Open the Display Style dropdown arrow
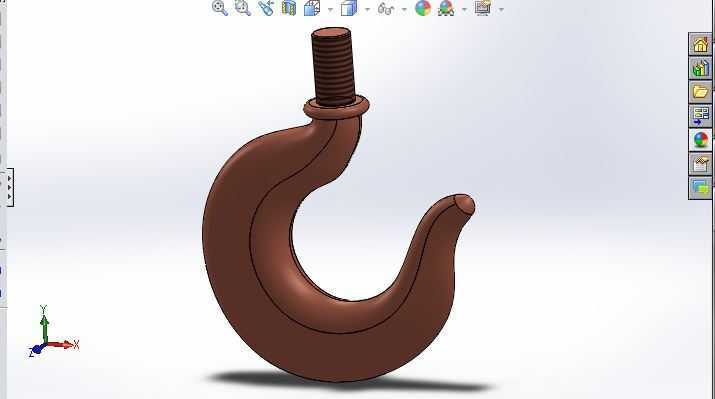Image resolution: width=715 pixels, height=399 pixels. (x=367, y=9)
